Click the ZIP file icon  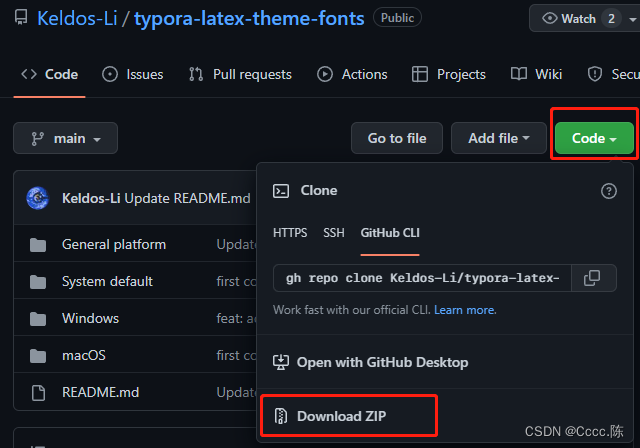click(281, 416)
